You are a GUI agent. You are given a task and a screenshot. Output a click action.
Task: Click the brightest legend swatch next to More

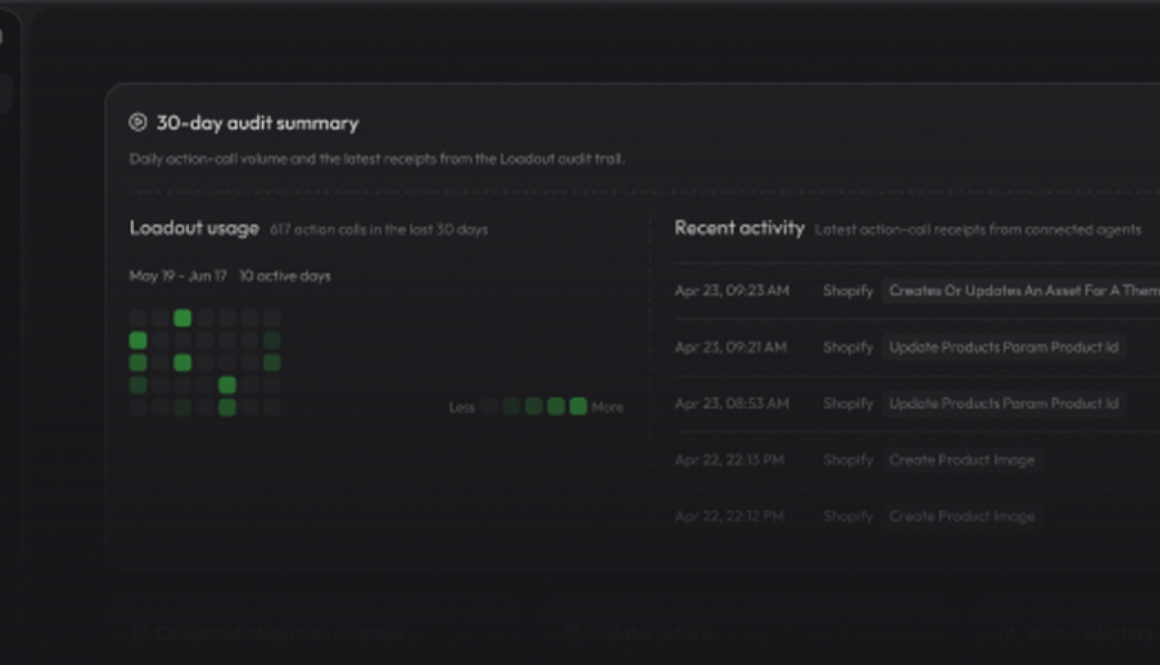(x=579, y=406)
